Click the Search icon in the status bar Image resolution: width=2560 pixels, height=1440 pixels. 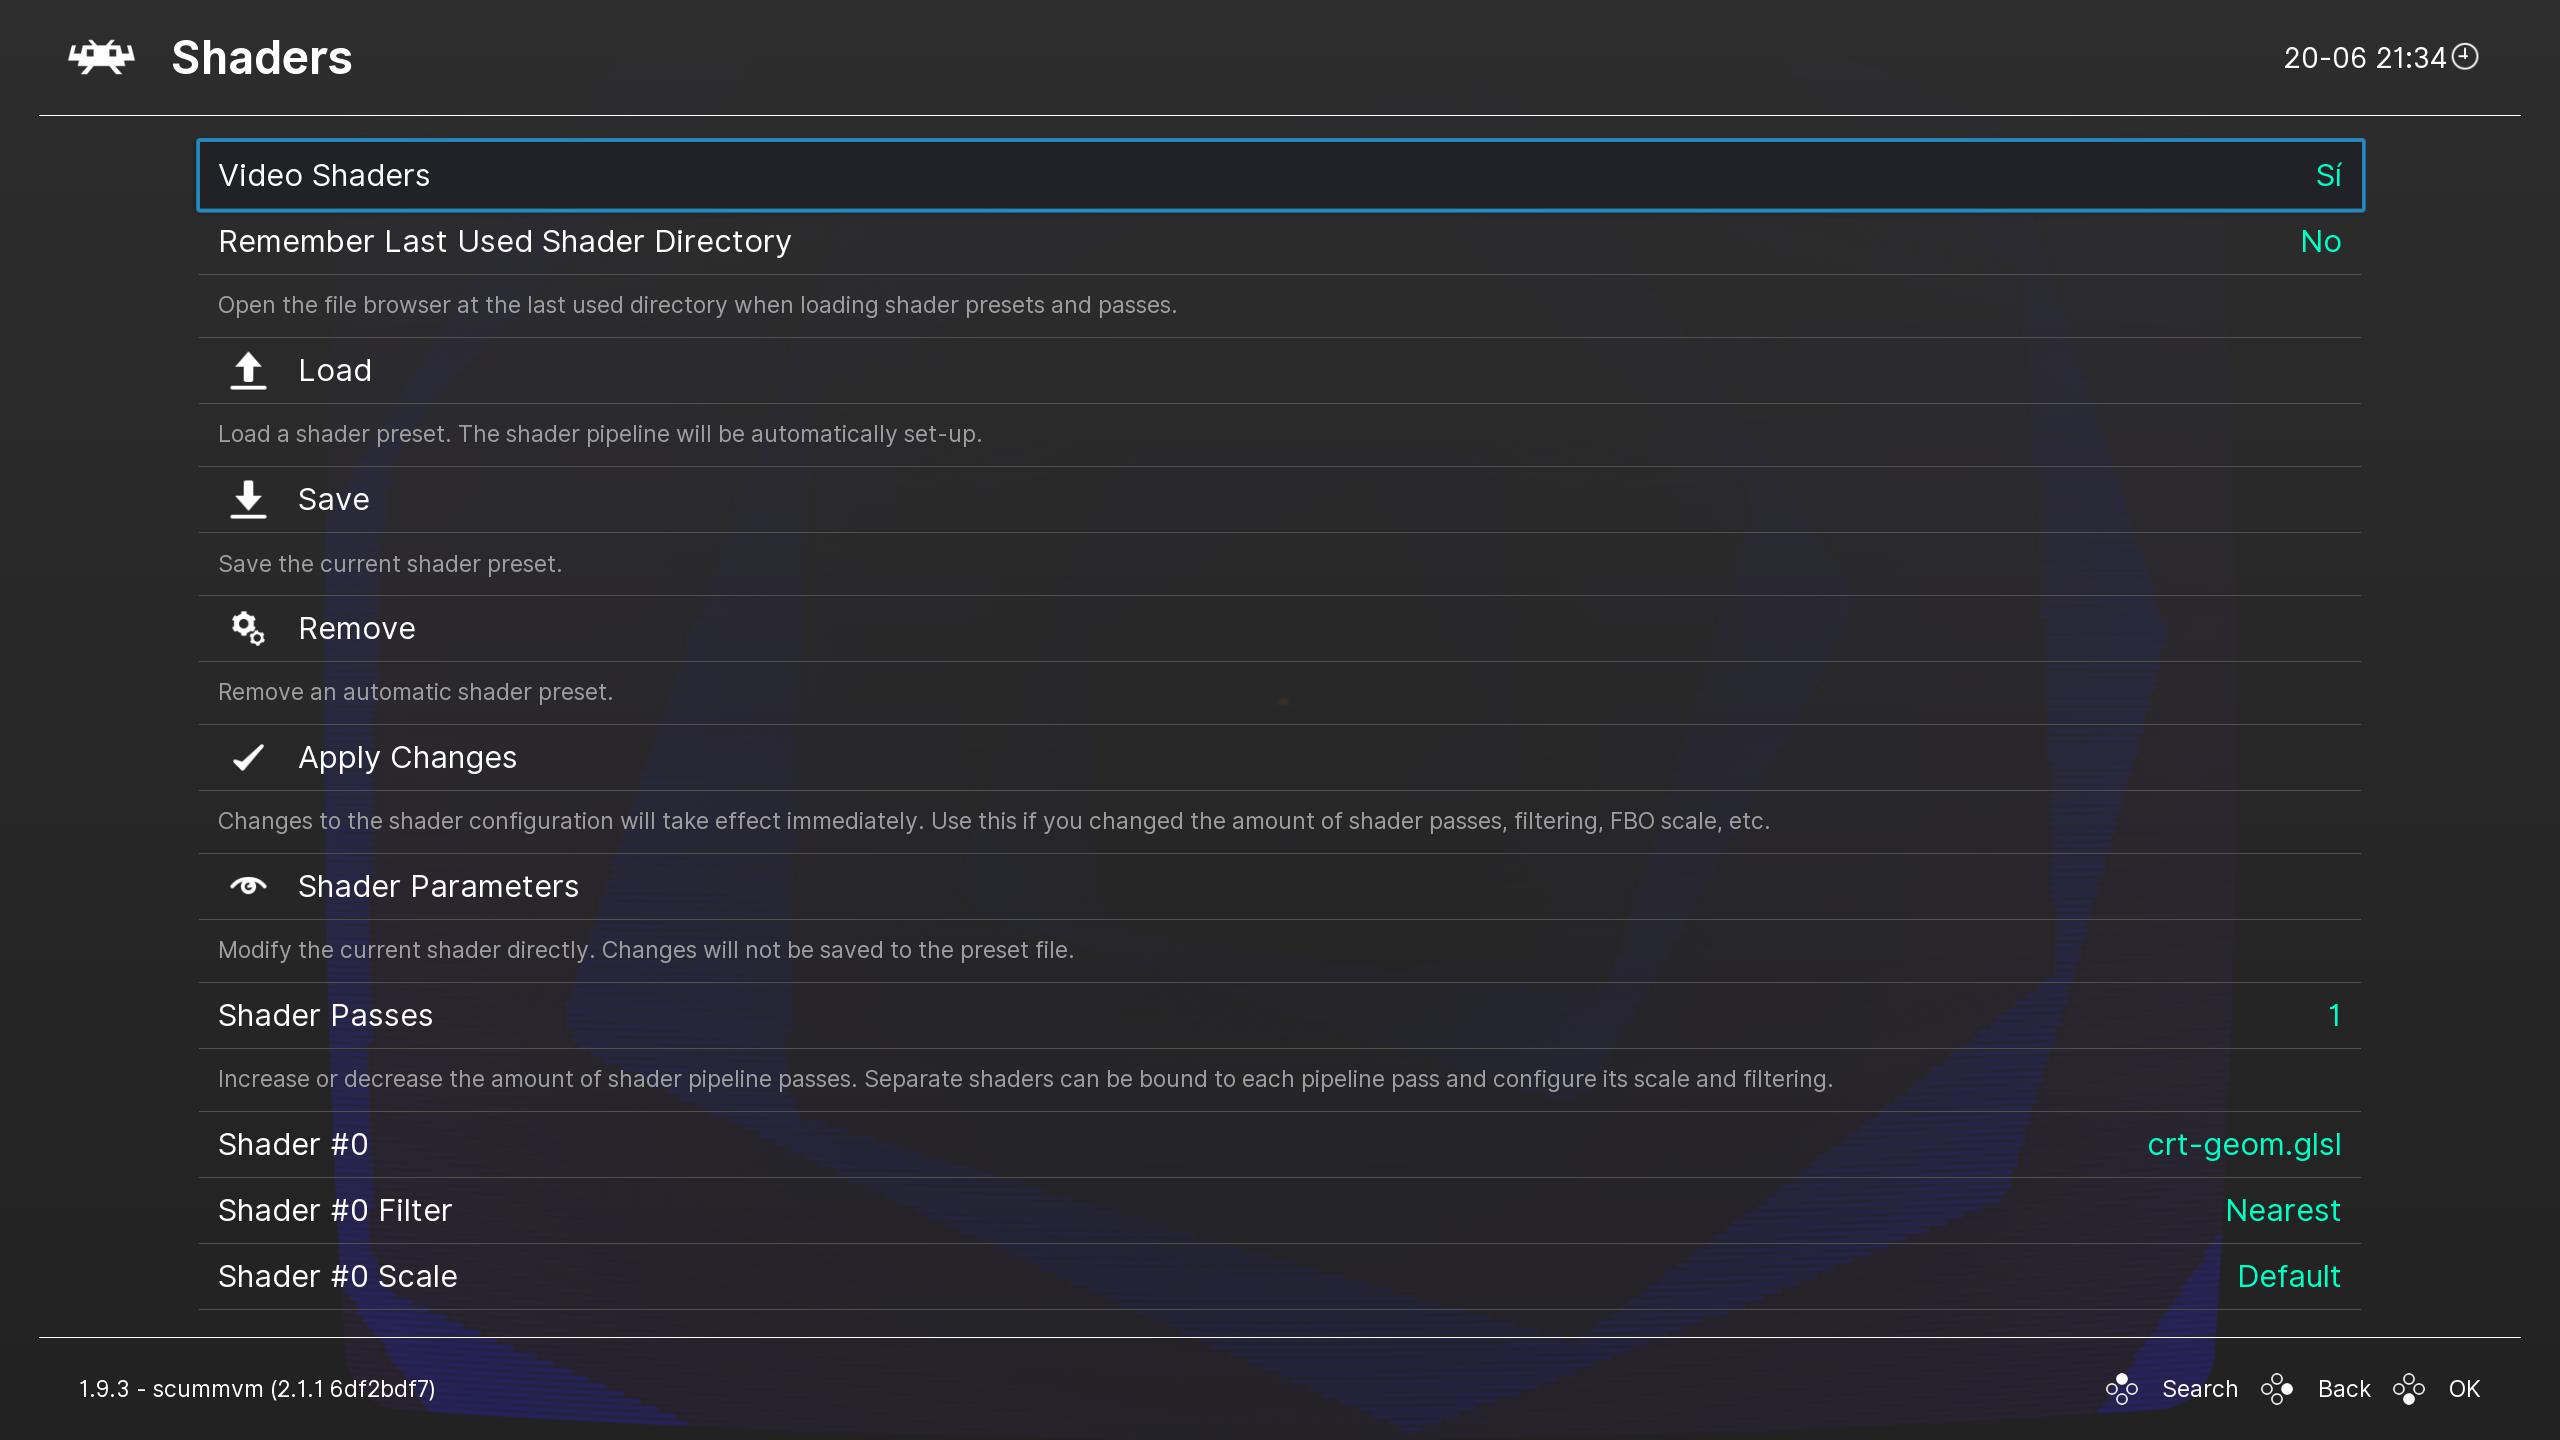point(2122,1388)
